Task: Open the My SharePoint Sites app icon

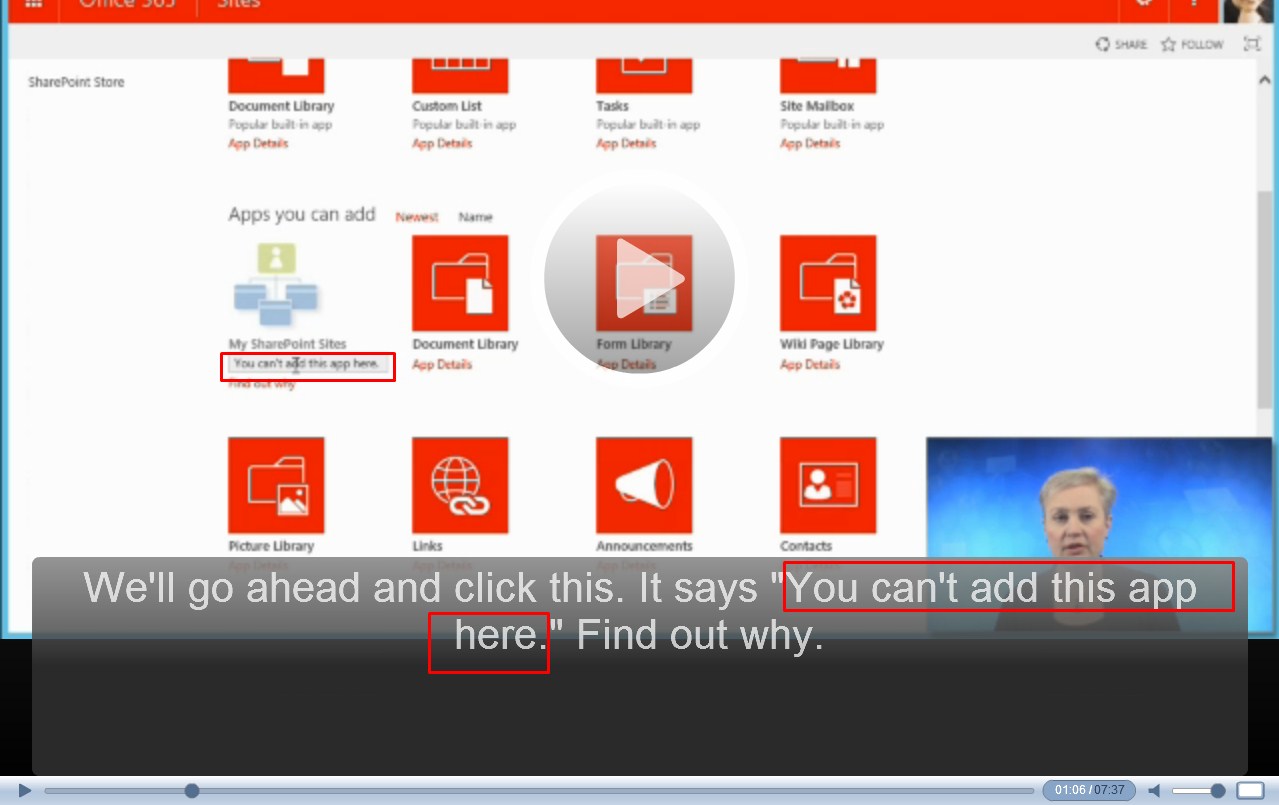Action: click(276, 284)
